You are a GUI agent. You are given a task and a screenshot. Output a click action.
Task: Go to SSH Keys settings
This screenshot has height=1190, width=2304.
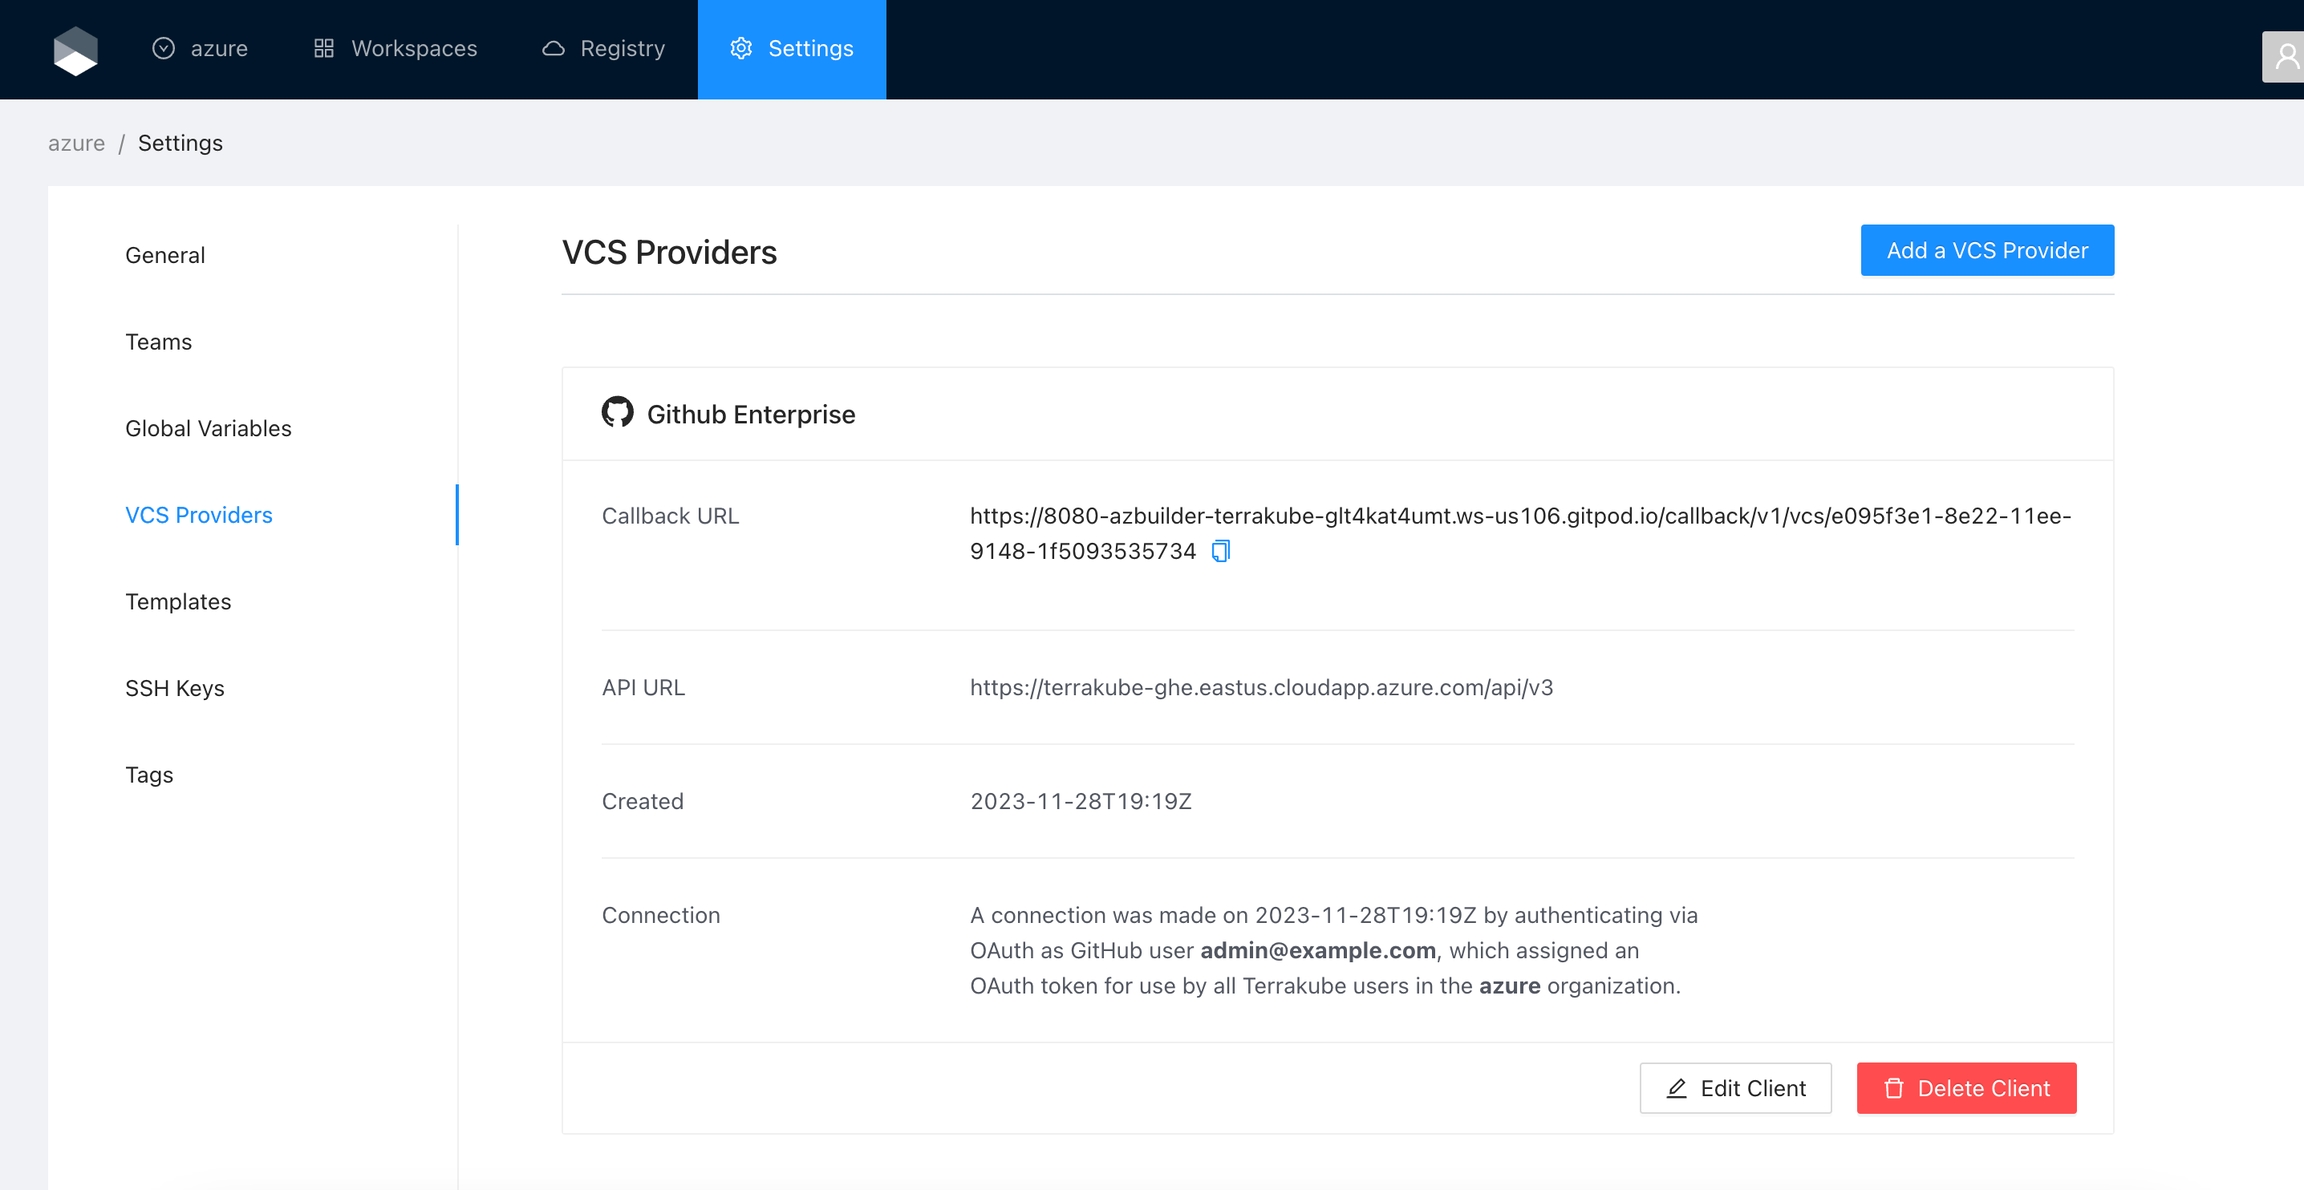(174, 688)
